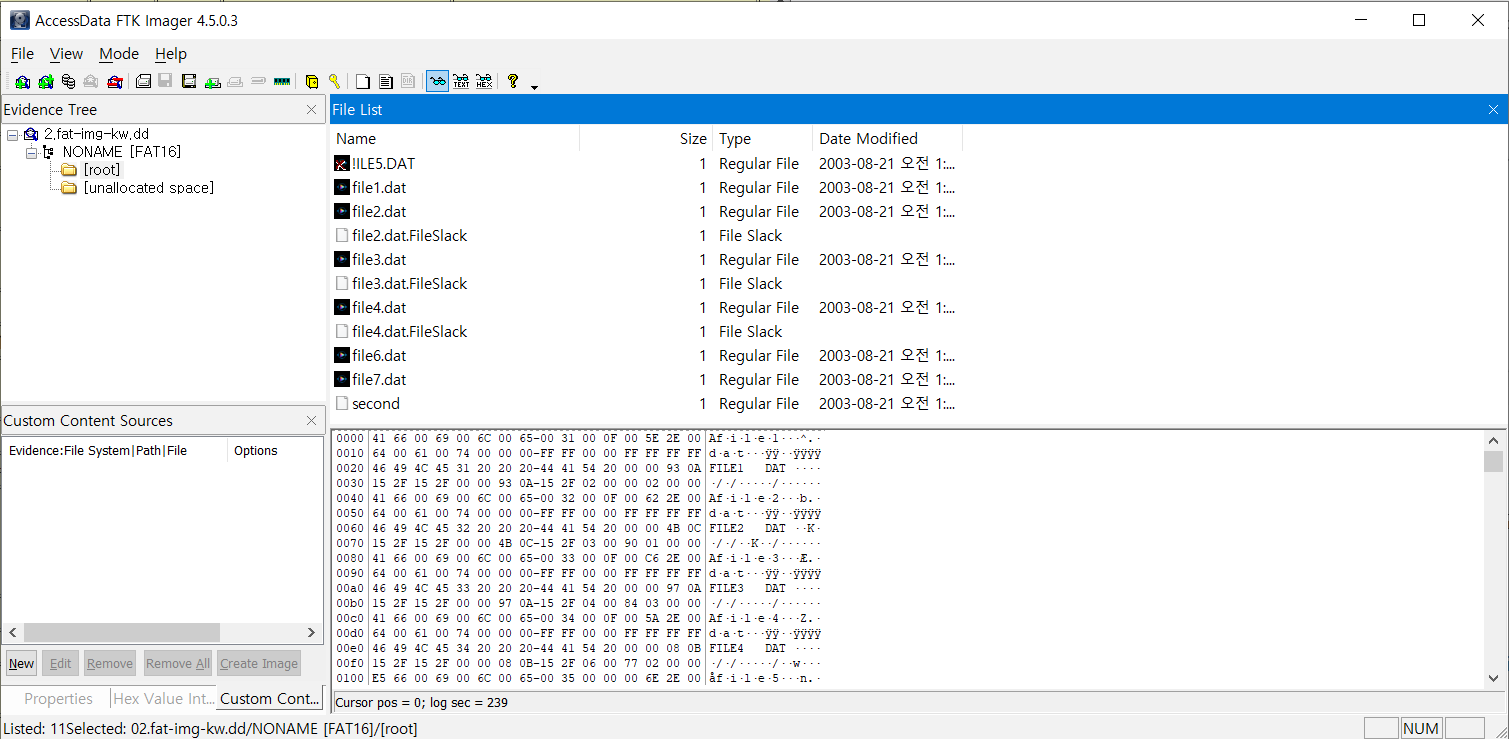Select file2.dat.FileSlack entry
Screen dimensions: 1509x739
tap(410, 235)
